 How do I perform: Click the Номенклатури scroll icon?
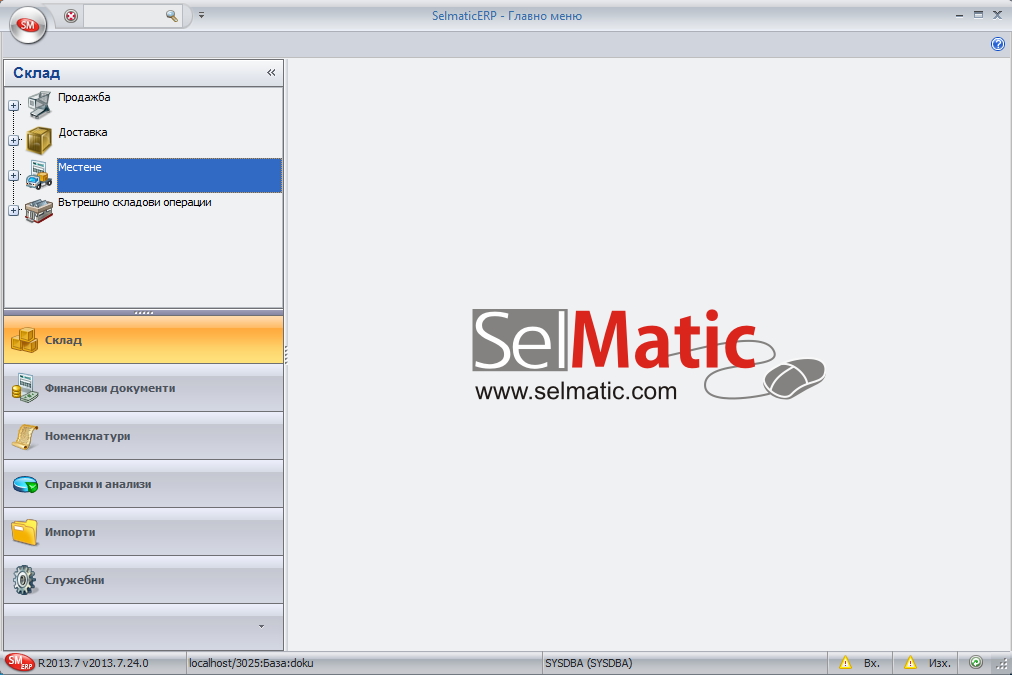[x=25, y=437]
